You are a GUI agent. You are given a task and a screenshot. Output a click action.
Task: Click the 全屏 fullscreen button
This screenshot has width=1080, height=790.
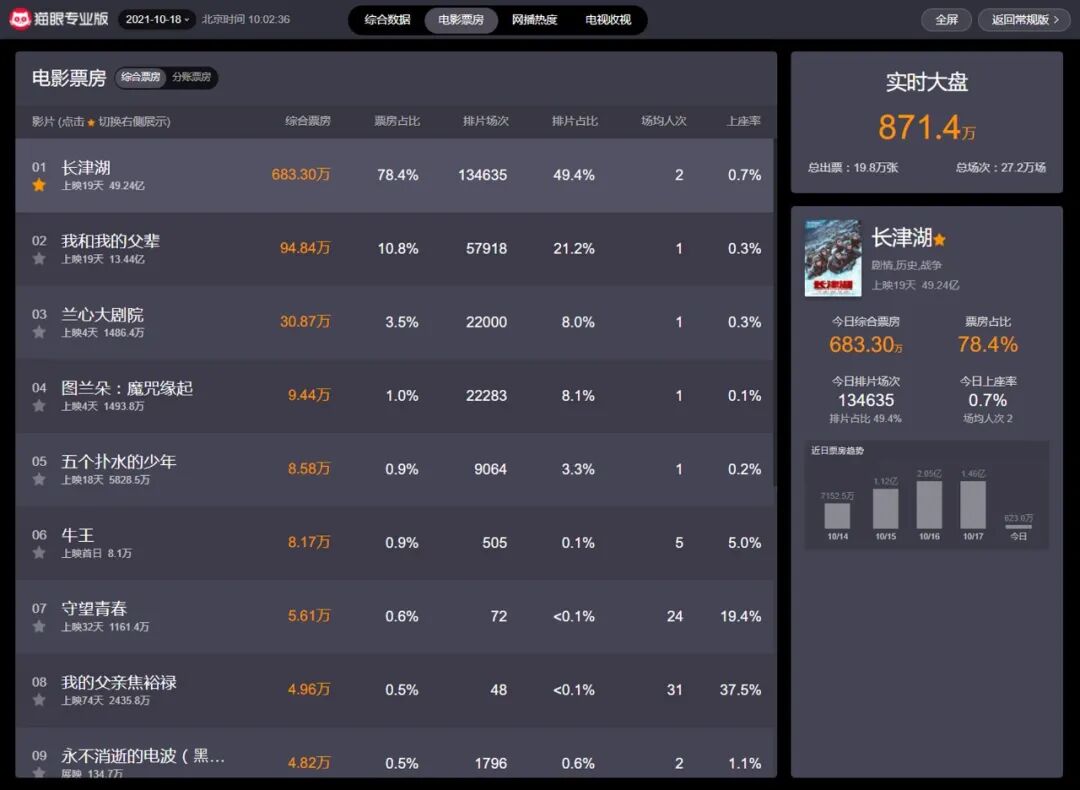click(x=946, y=19)
